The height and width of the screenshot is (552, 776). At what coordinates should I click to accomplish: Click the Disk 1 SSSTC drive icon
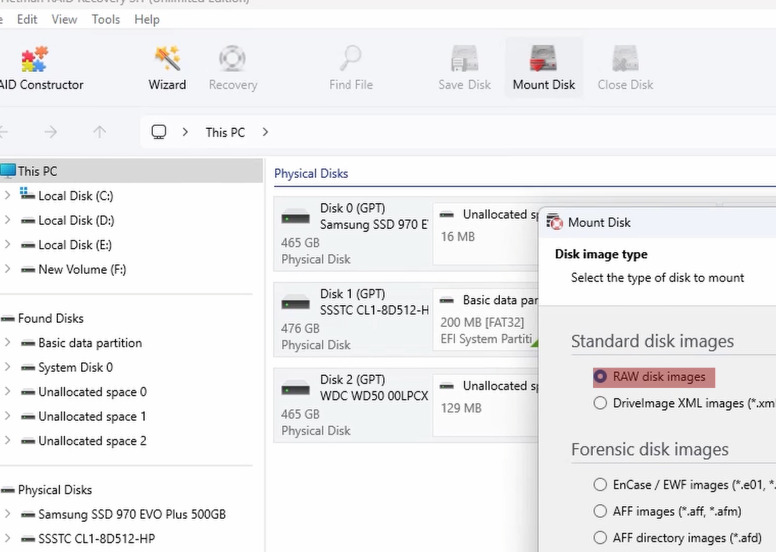(x=295, y=303)
